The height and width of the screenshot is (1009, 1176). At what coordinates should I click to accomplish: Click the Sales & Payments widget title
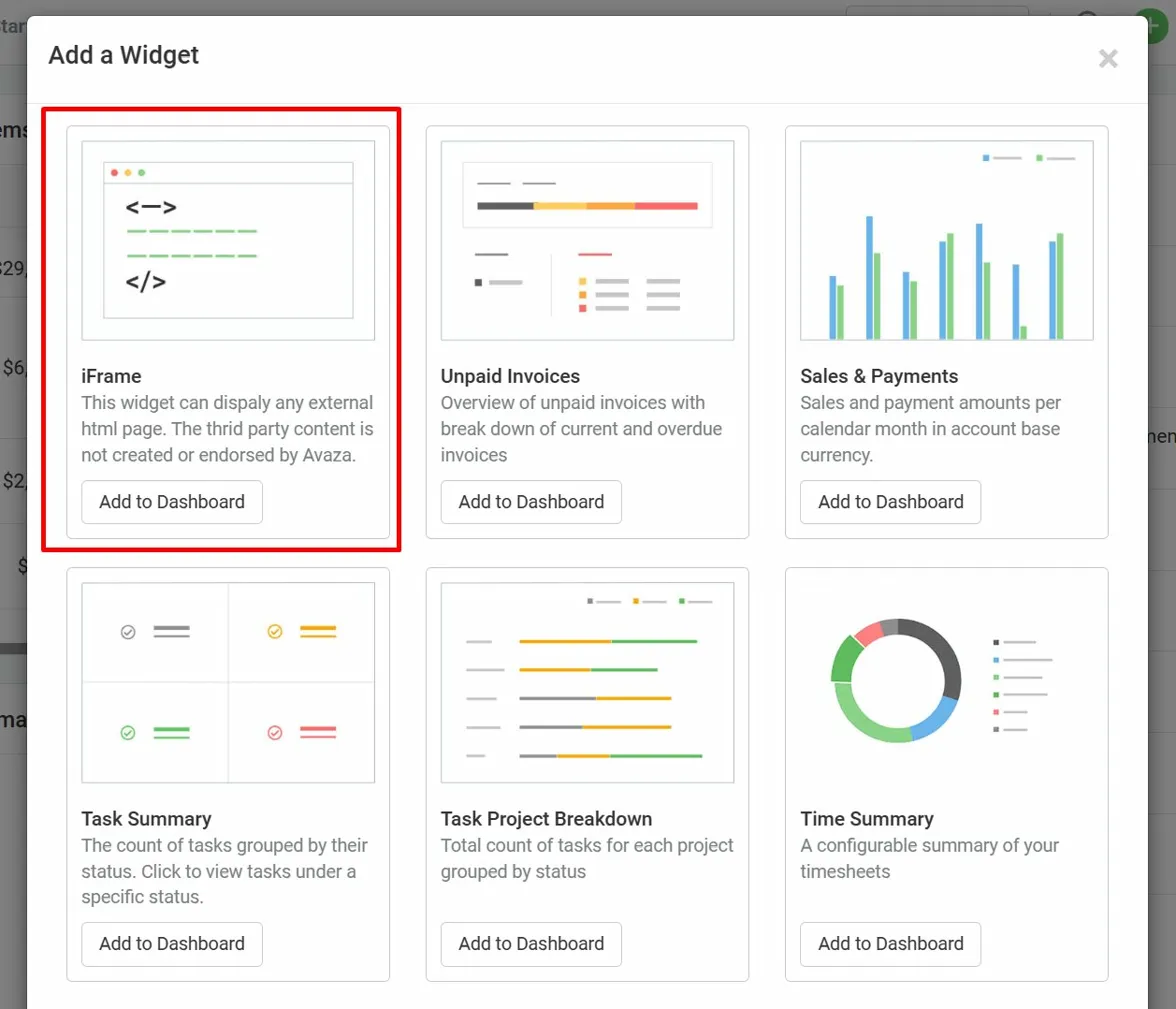(879, 377)
